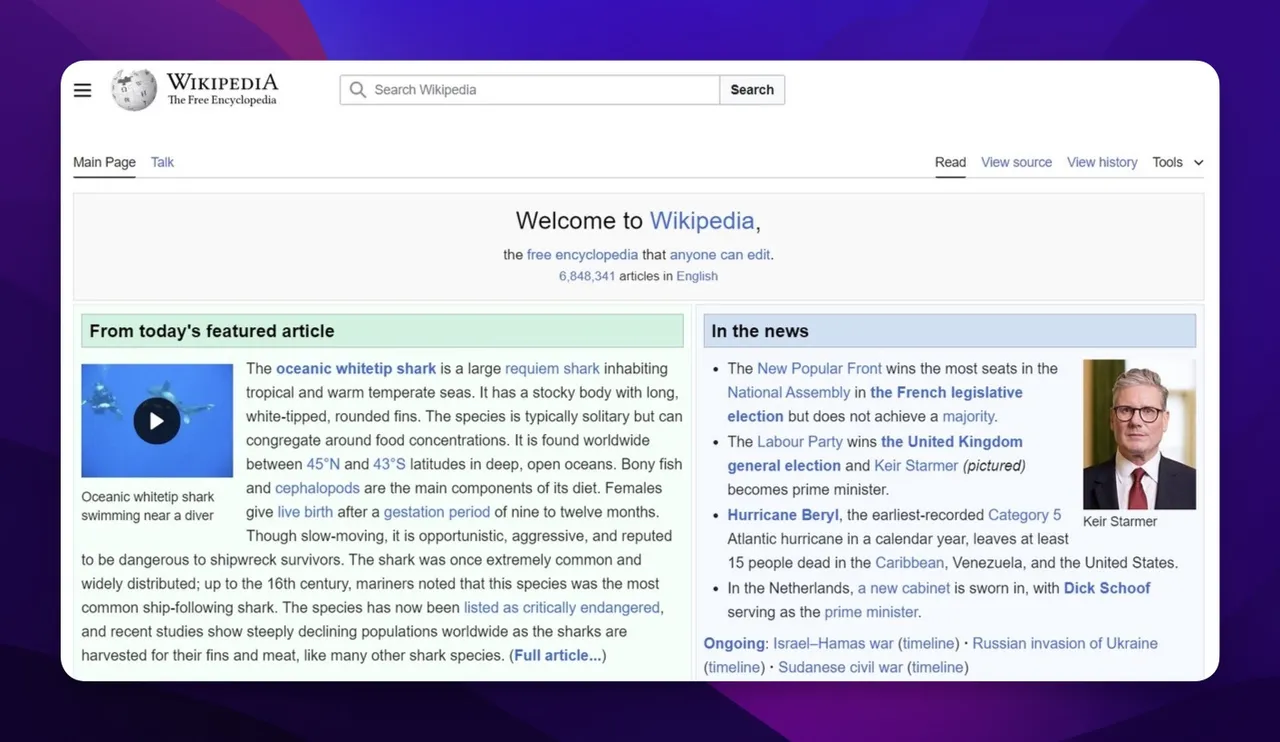Click the shark video caption text

tap(148, 506)
